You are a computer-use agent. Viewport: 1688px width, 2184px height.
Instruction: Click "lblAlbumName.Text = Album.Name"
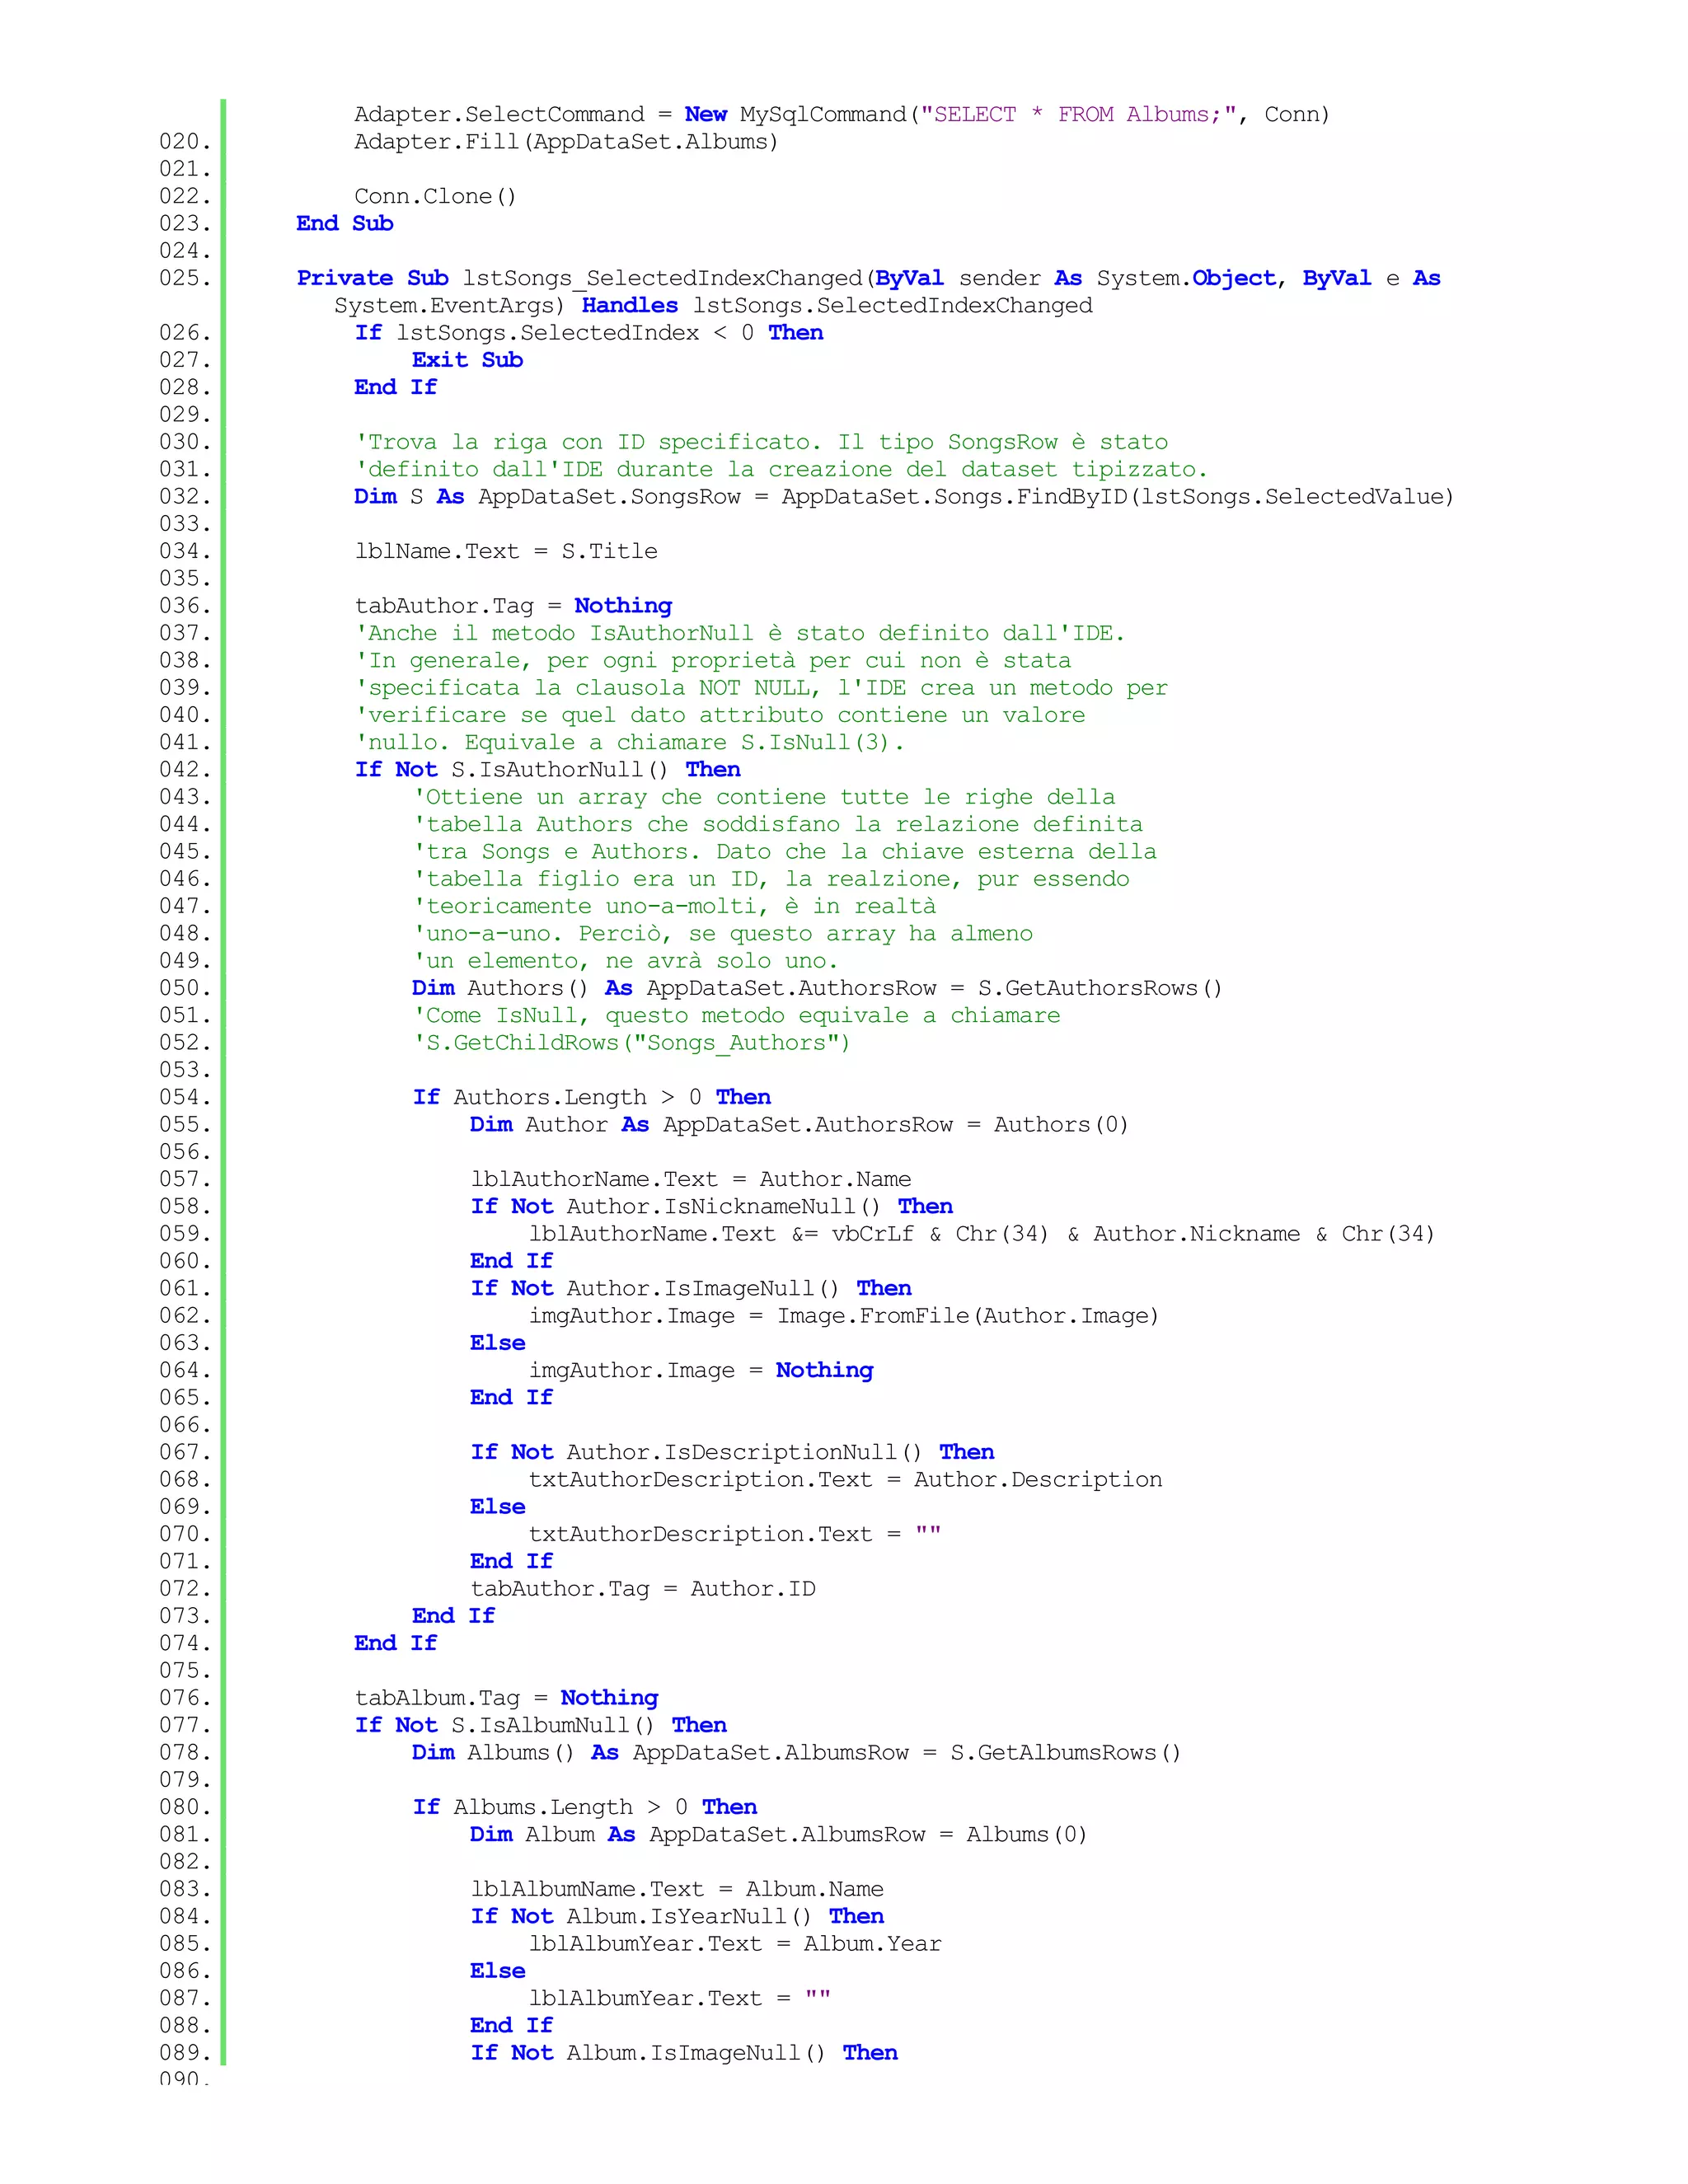tap(677, 1889)
